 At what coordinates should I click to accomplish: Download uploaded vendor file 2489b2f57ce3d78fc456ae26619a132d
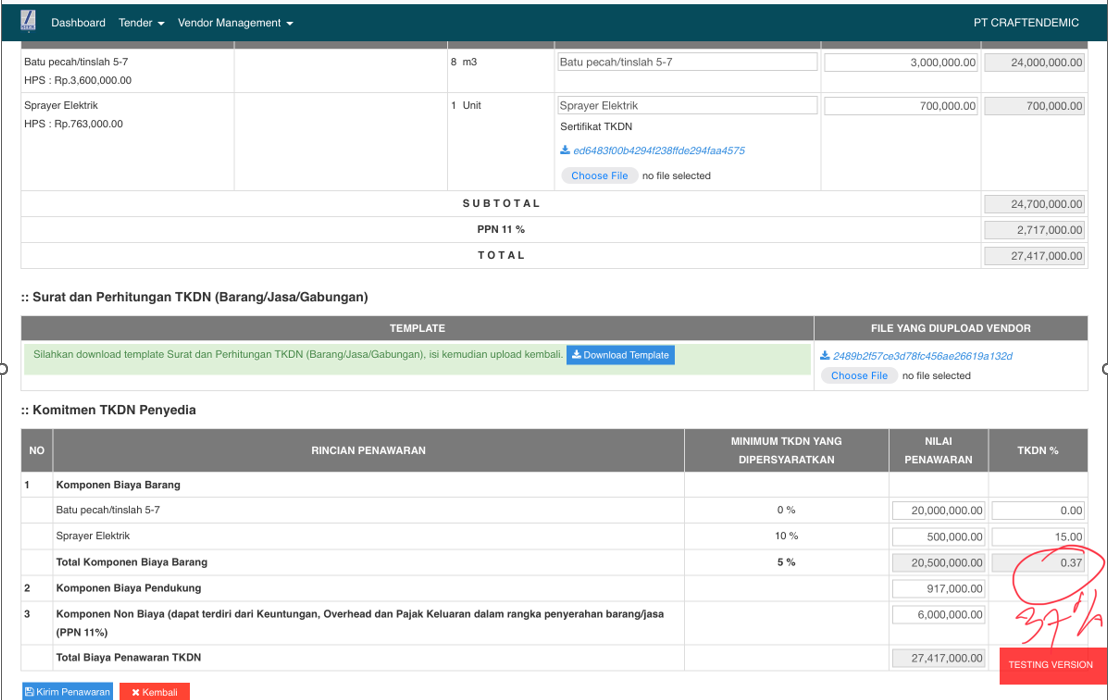pyautogui.click(x=922, y=356)
